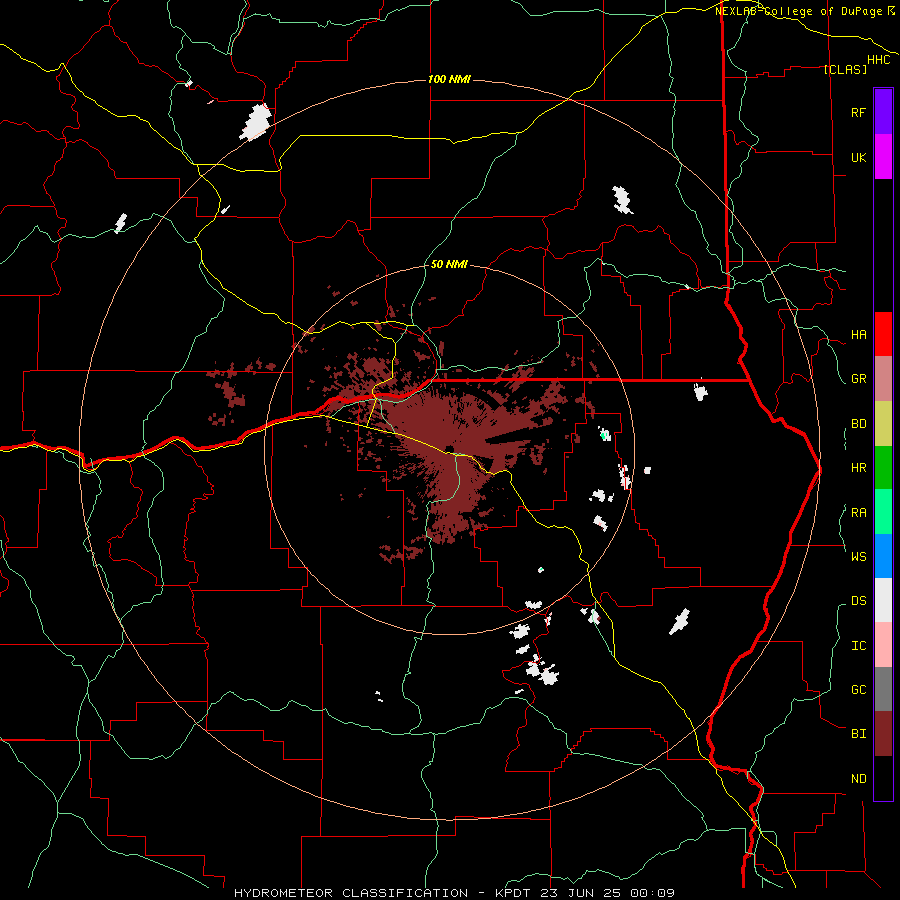Click the GC legend label

click(858, 689)
